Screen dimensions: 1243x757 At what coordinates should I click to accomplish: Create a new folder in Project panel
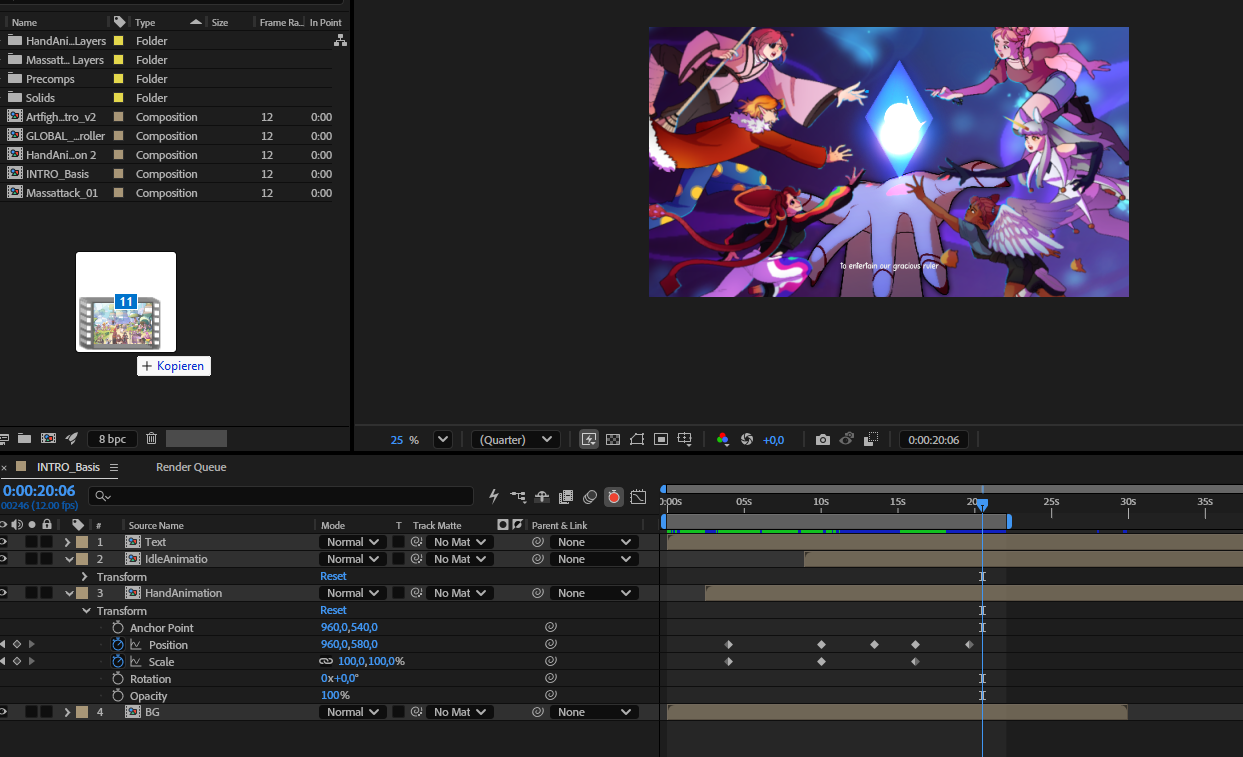(24, 439)
